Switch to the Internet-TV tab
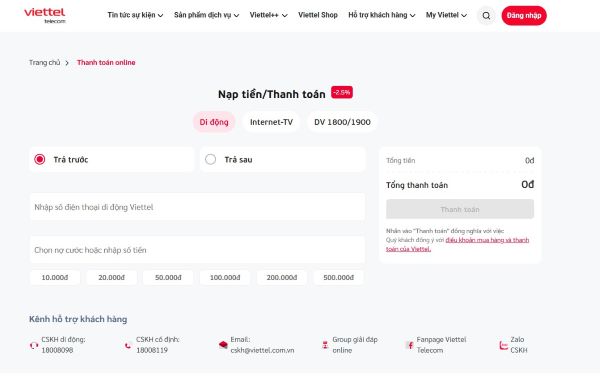The image size is (600, 379). click(271, 122)
